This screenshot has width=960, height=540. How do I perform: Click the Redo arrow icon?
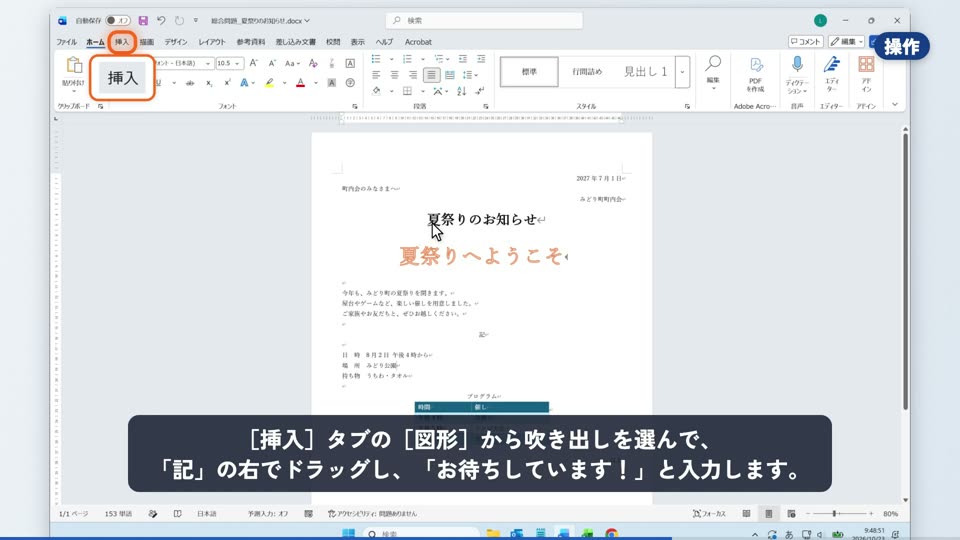(x=179, y=20)
